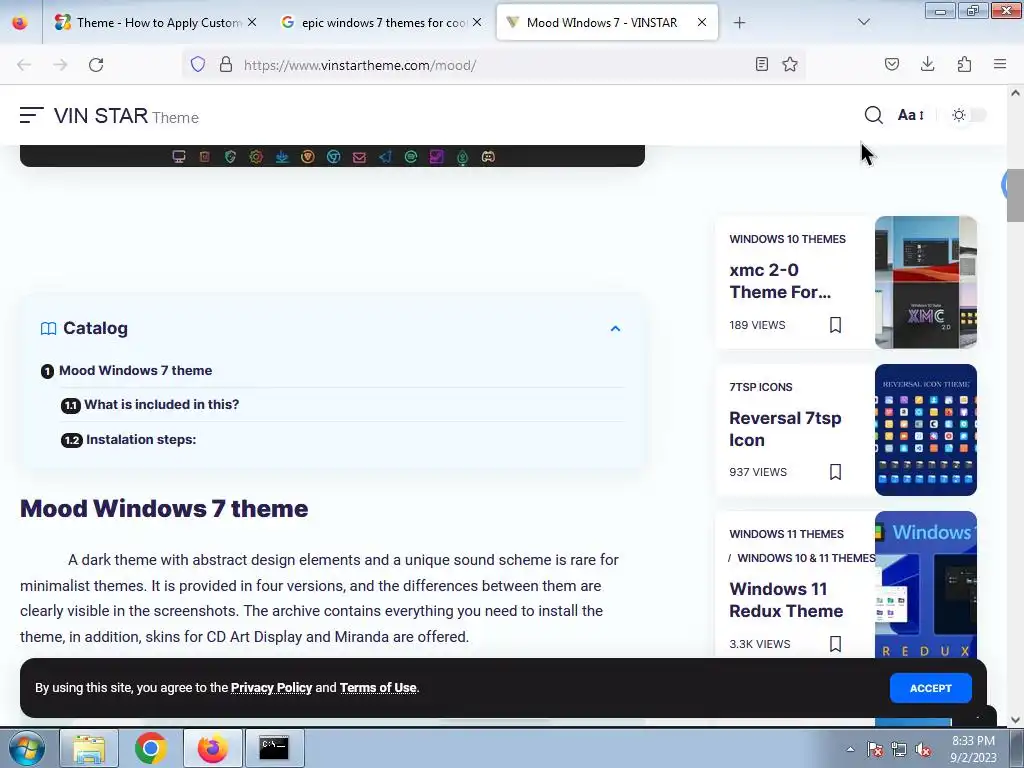Click the site security padlock icon

[226, 64]
